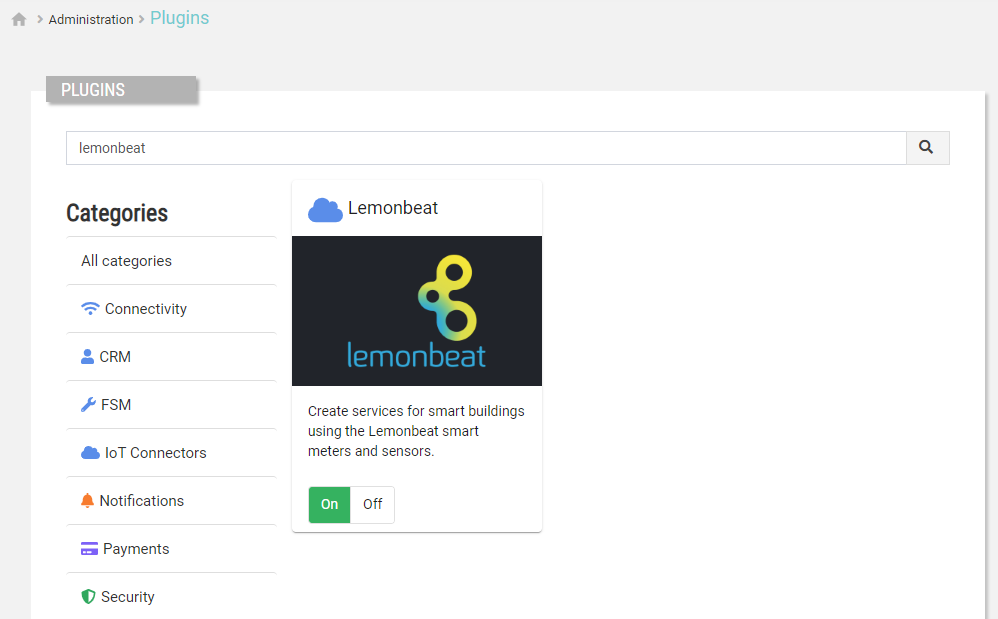Image resolution: width=998 pixels, height=619 pixels.
Task: Filter by CRM category label
Action: (x=115, y=357)
